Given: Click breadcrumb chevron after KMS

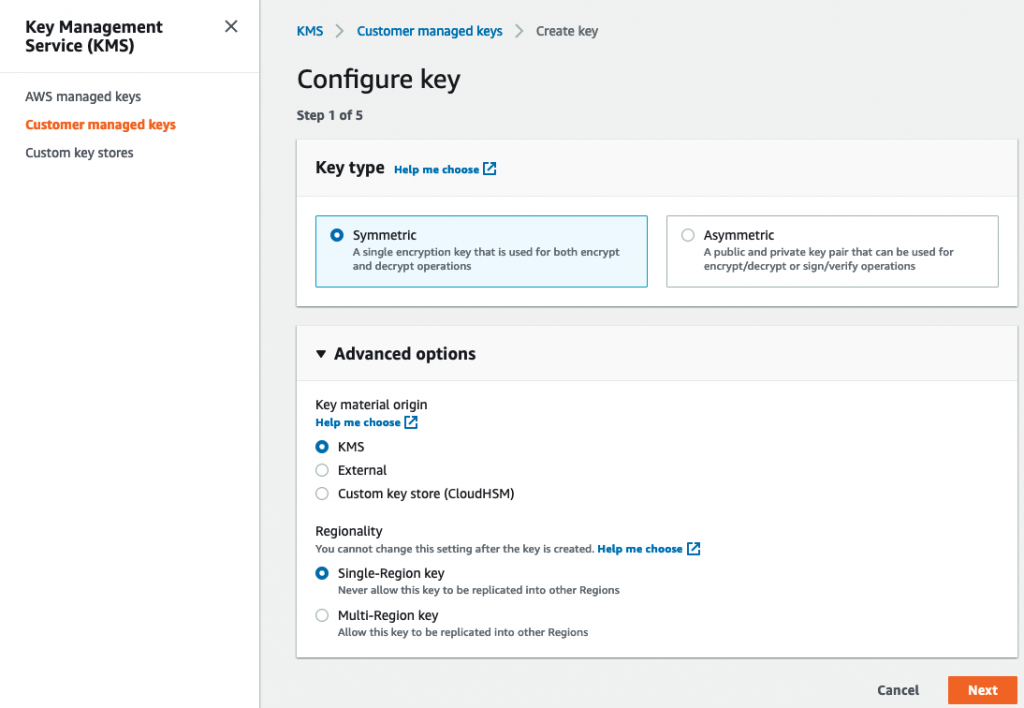Looking at the screenshot, I should pos(339,31).
